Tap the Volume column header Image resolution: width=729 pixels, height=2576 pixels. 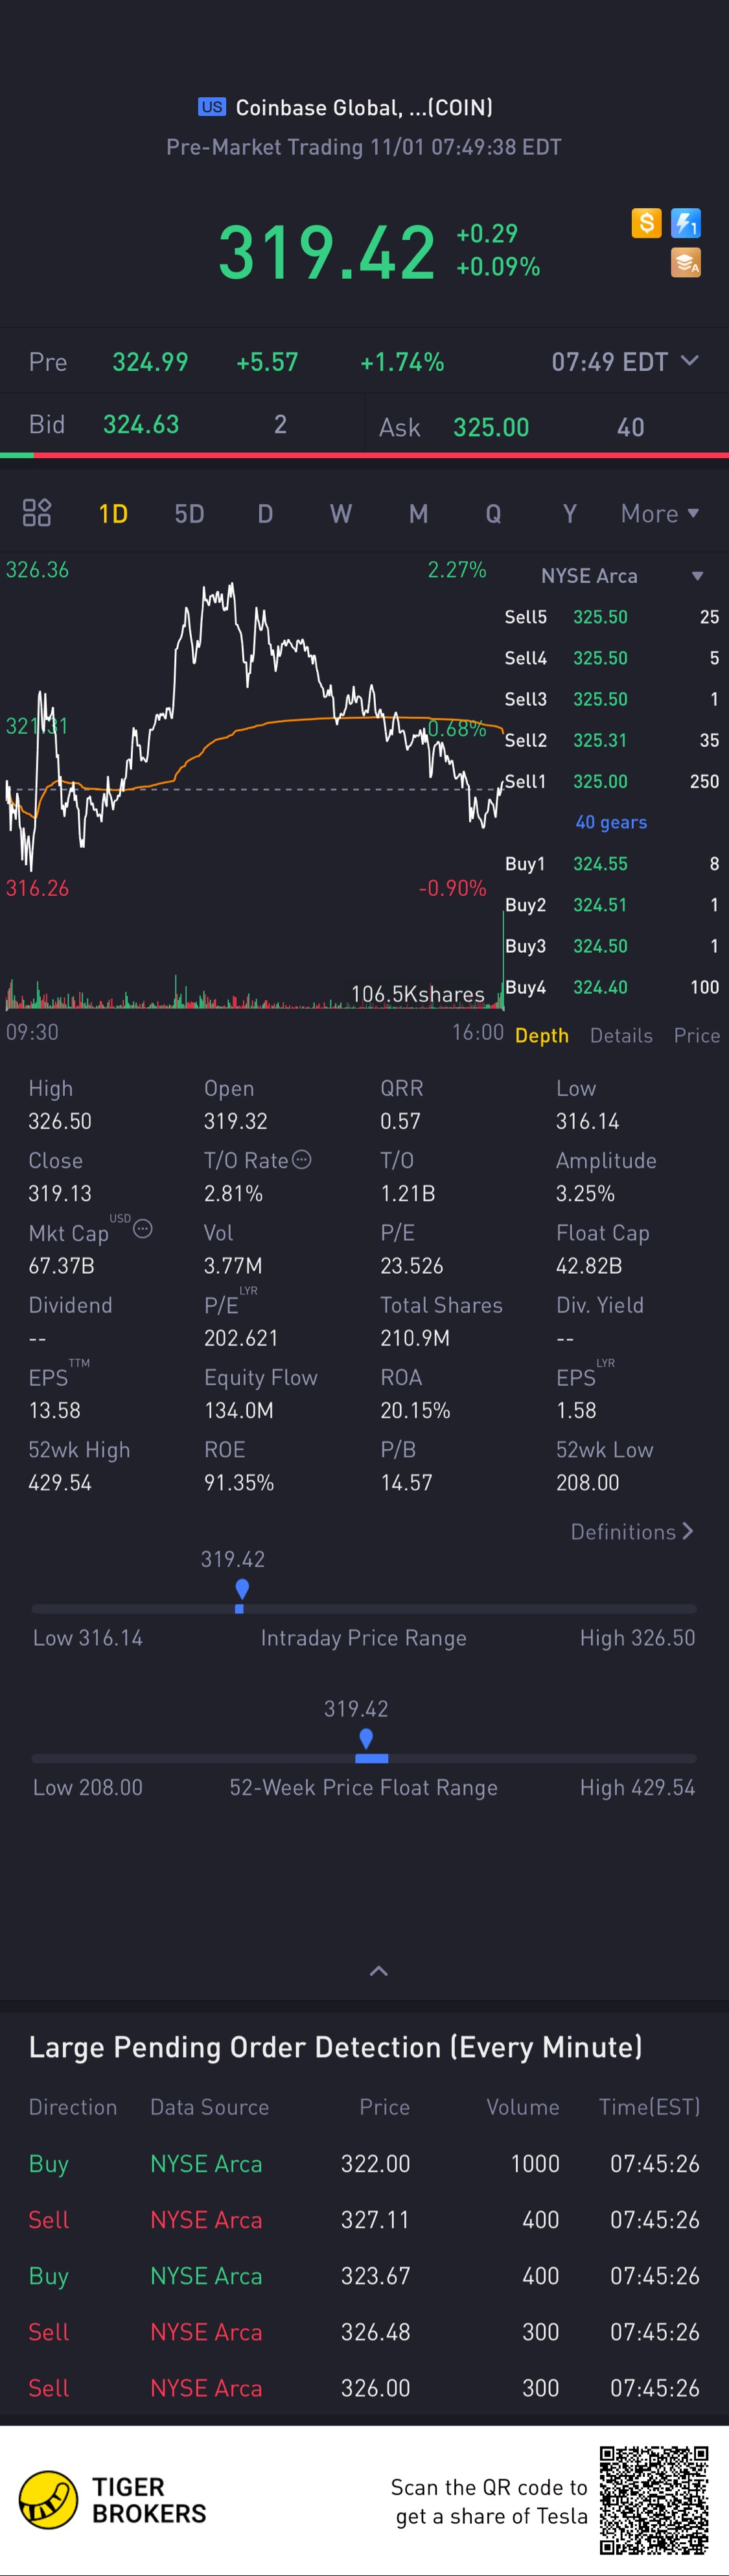pos(522,2107)
